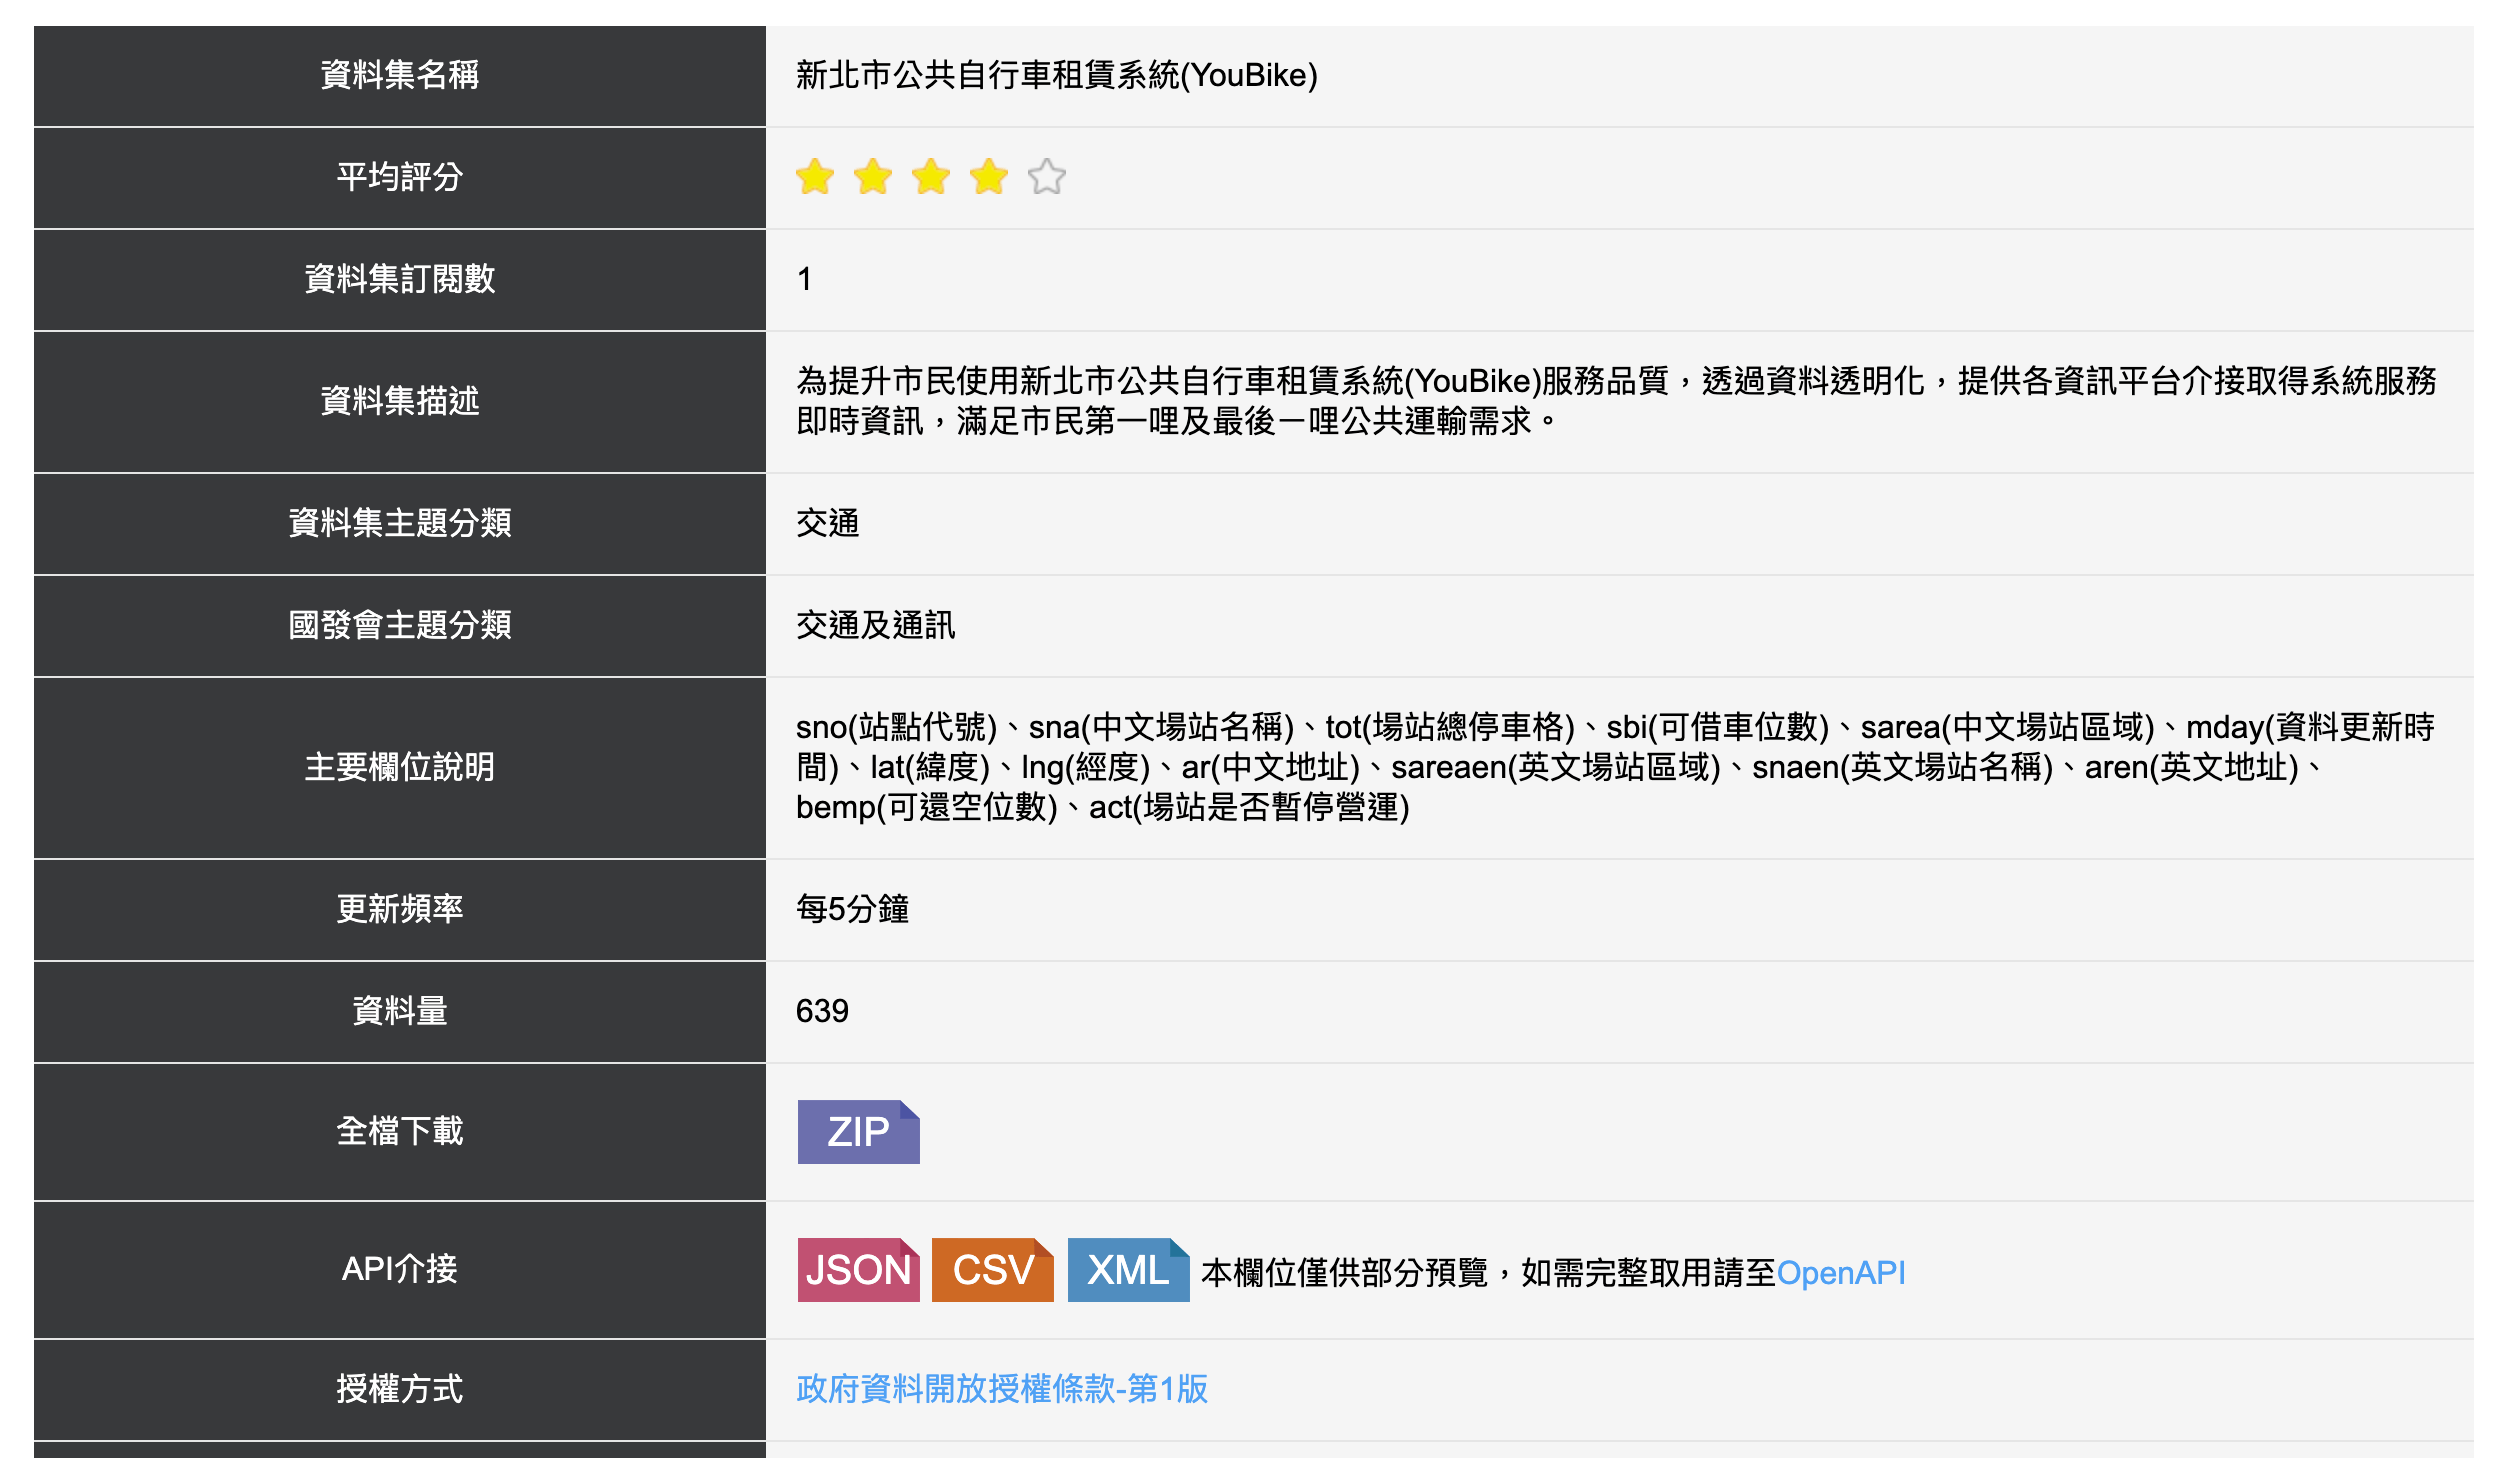
Task: Click the description text starting with 為提升市民使用
Action: click(x=1616, y=401)
